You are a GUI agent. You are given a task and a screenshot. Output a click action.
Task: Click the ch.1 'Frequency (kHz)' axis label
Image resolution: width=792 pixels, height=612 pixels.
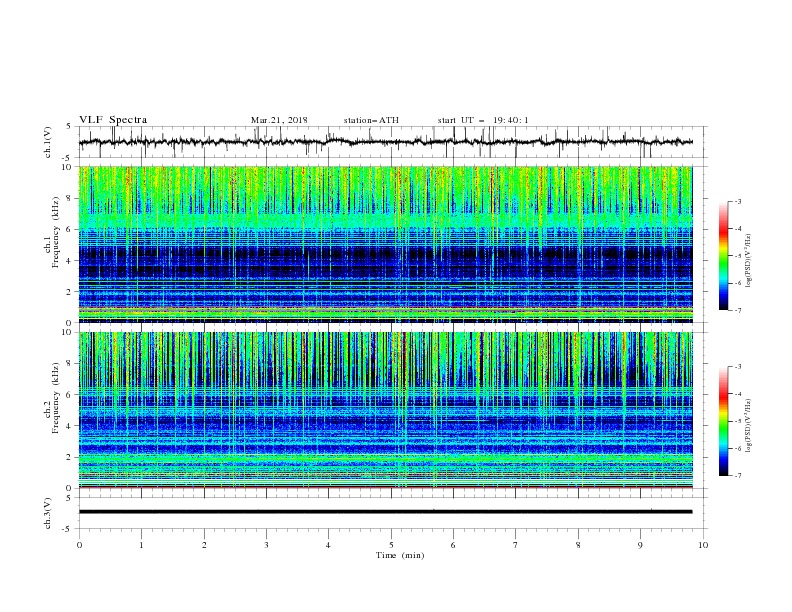[55, 232]
